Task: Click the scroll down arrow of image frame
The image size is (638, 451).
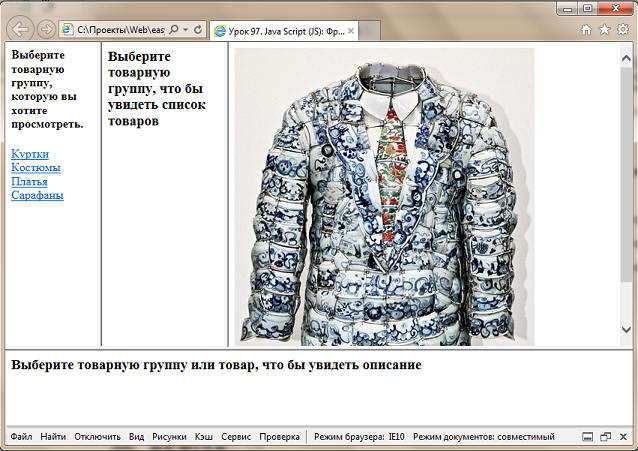Action: [x=628, y=328]
